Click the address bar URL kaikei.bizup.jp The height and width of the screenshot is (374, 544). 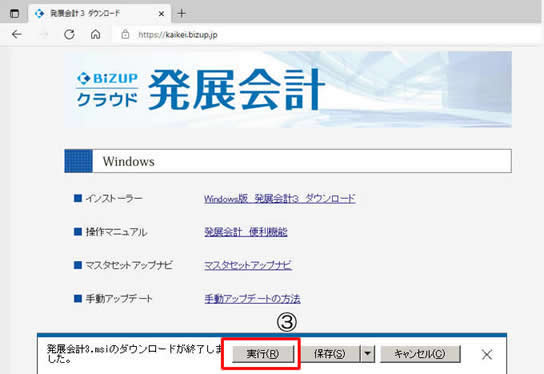[178, 35]
